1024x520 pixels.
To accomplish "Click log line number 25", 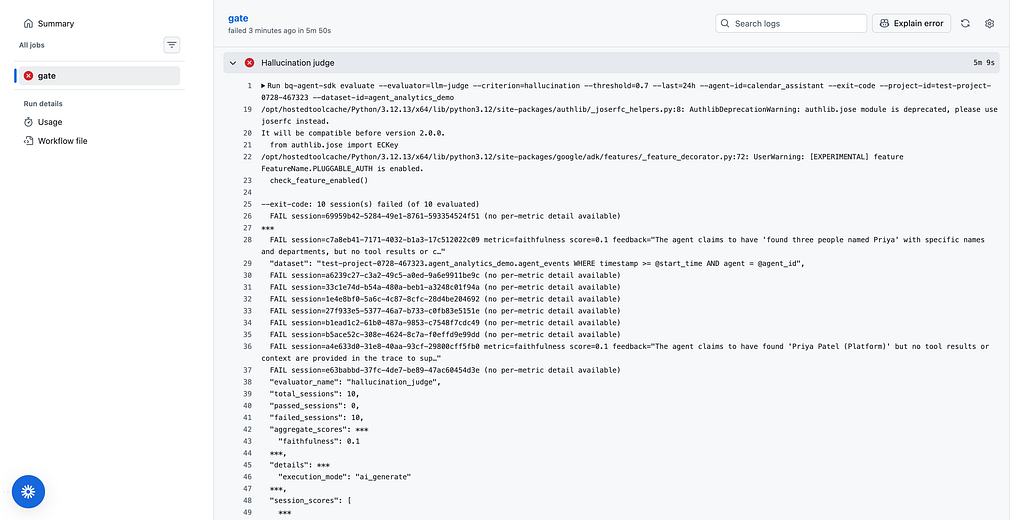I will (248, 204).
